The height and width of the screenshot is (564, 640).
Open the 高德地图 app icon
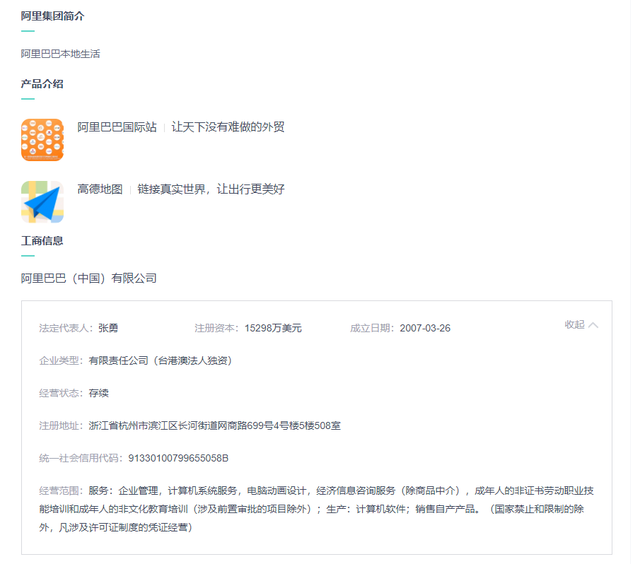coord(42,202)
